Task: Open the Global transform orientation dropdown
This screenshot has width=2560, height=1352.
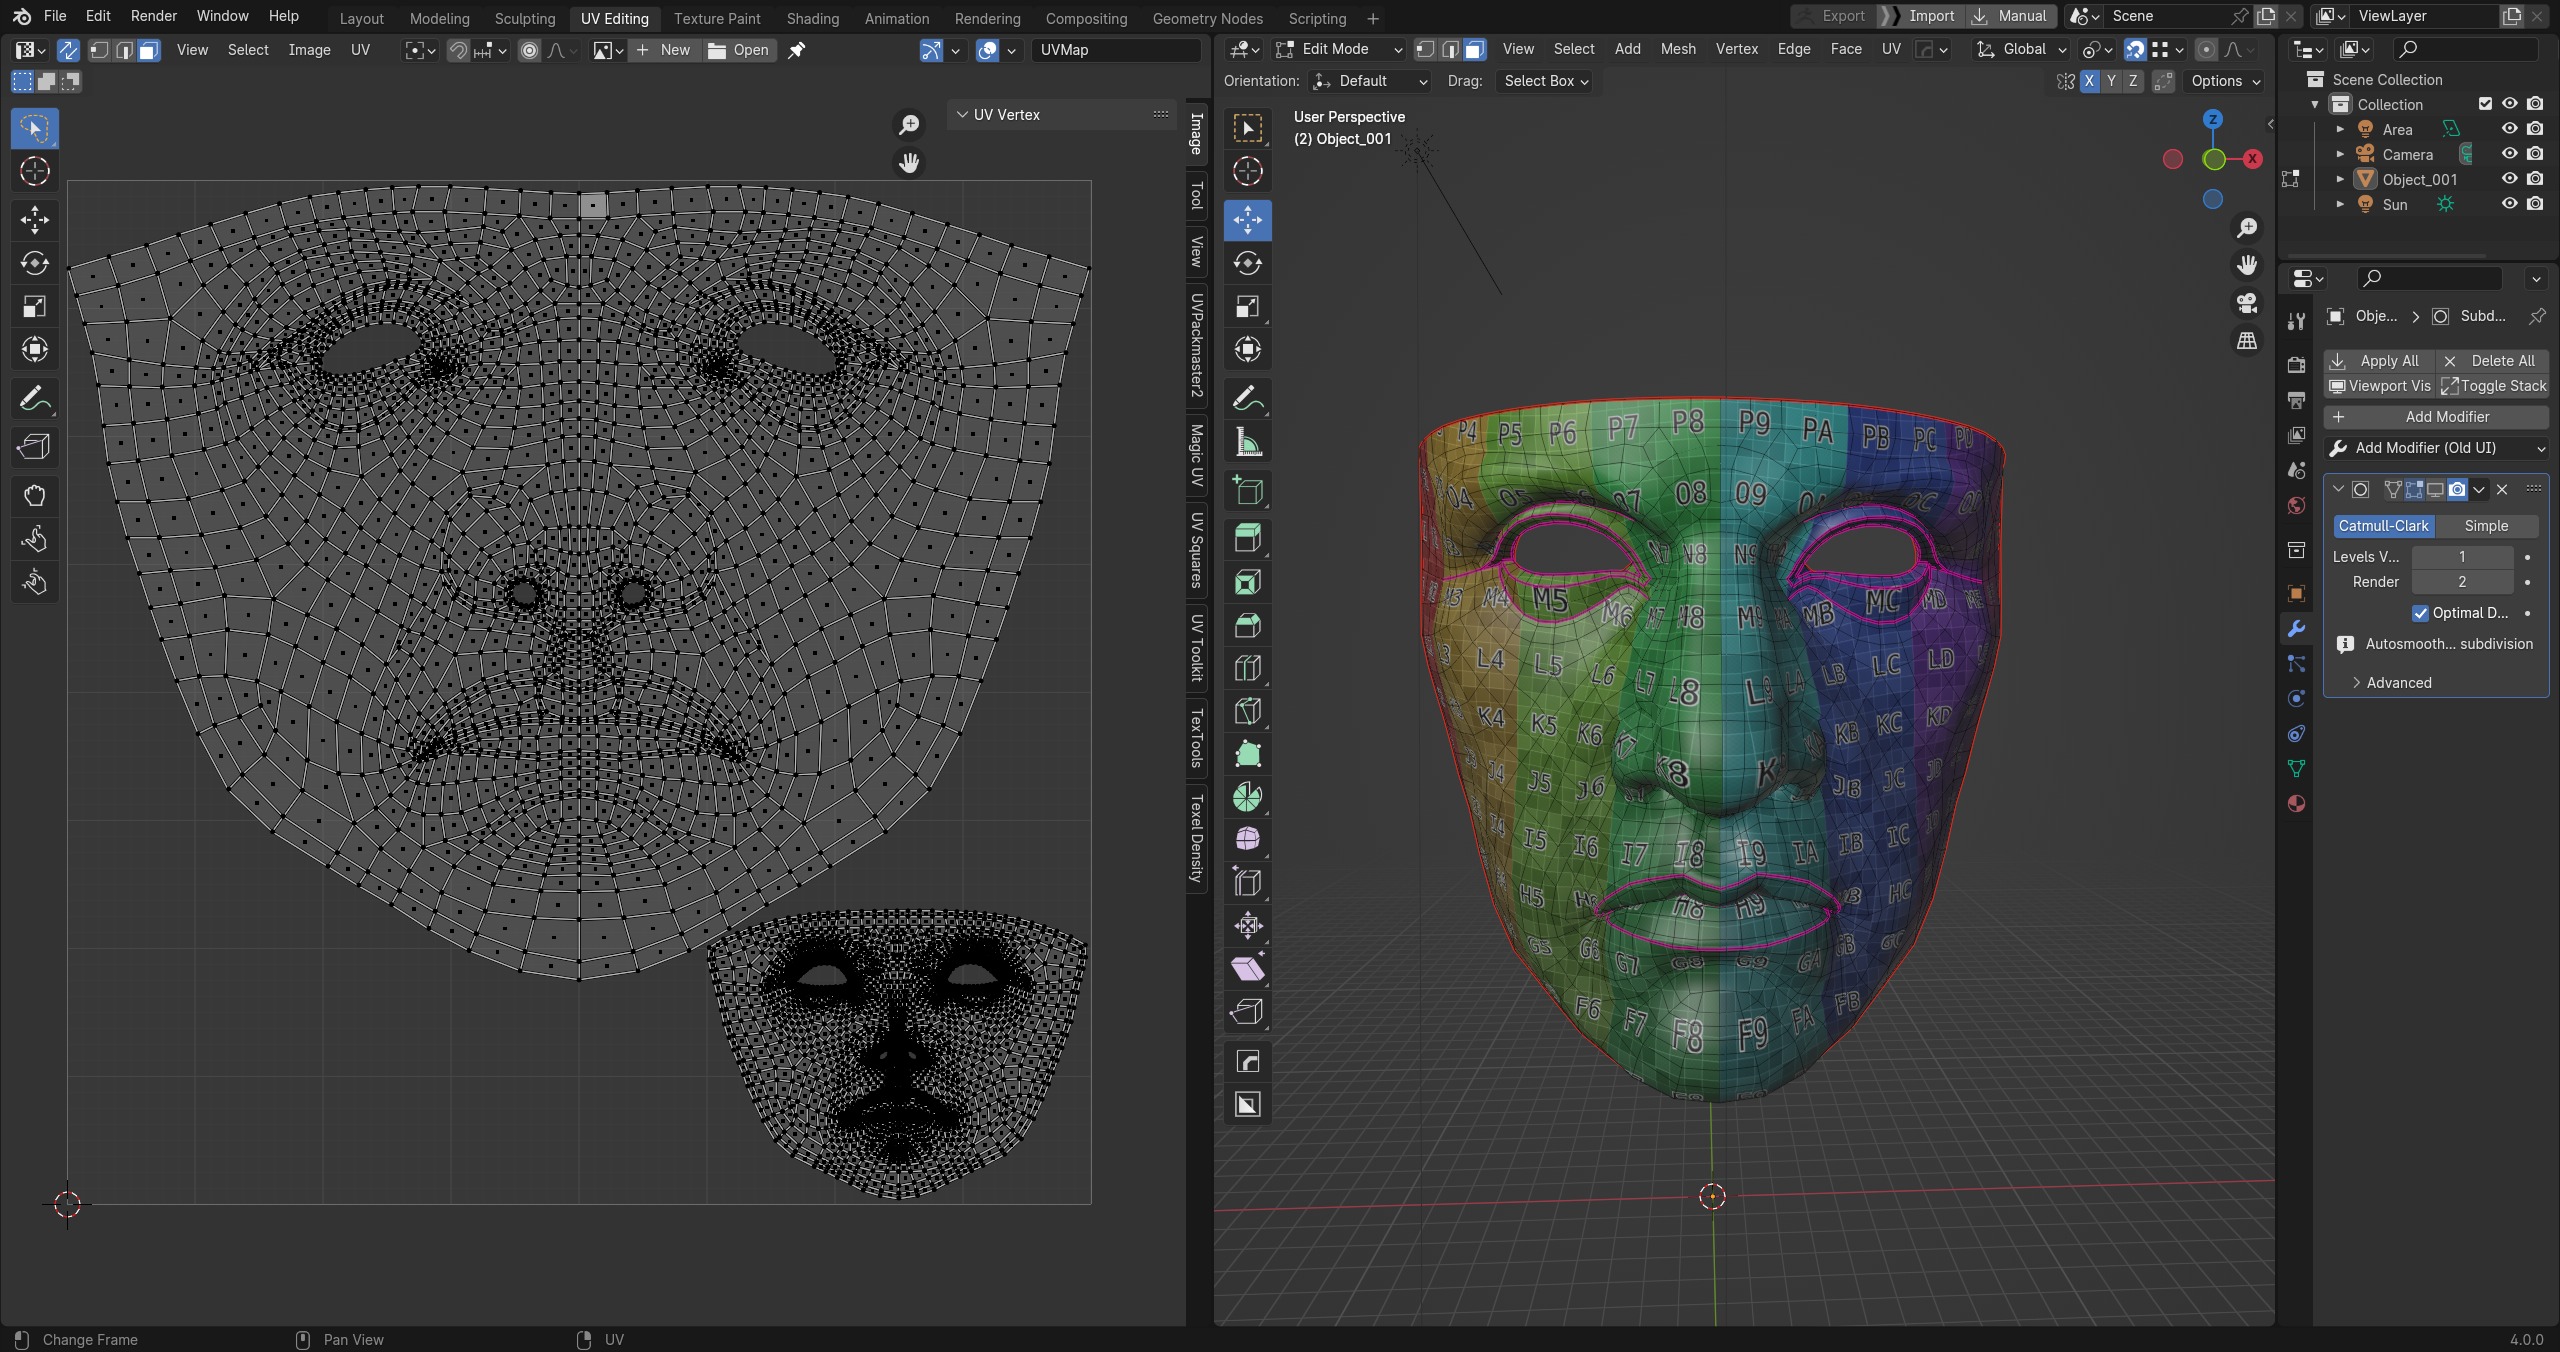Action: [2021, 49]
